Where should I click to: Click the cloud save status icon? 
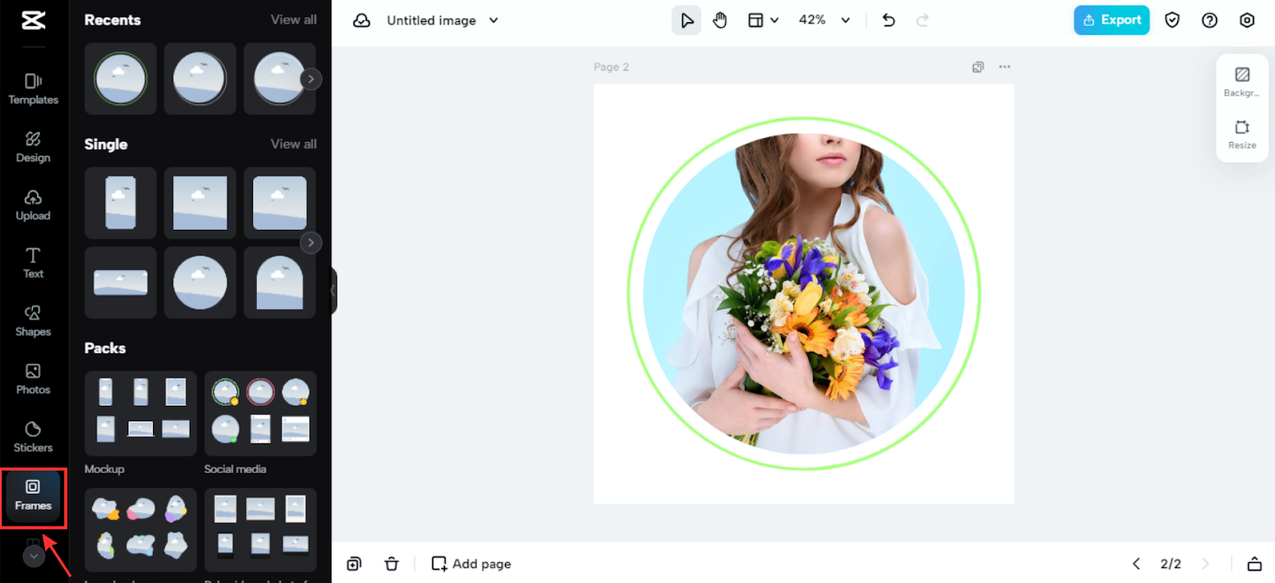(x=362, y=20)
